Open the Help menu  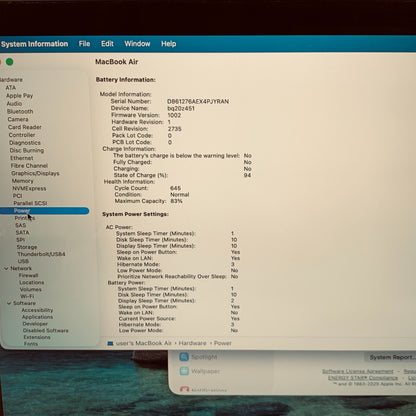[x=169, y=44]
